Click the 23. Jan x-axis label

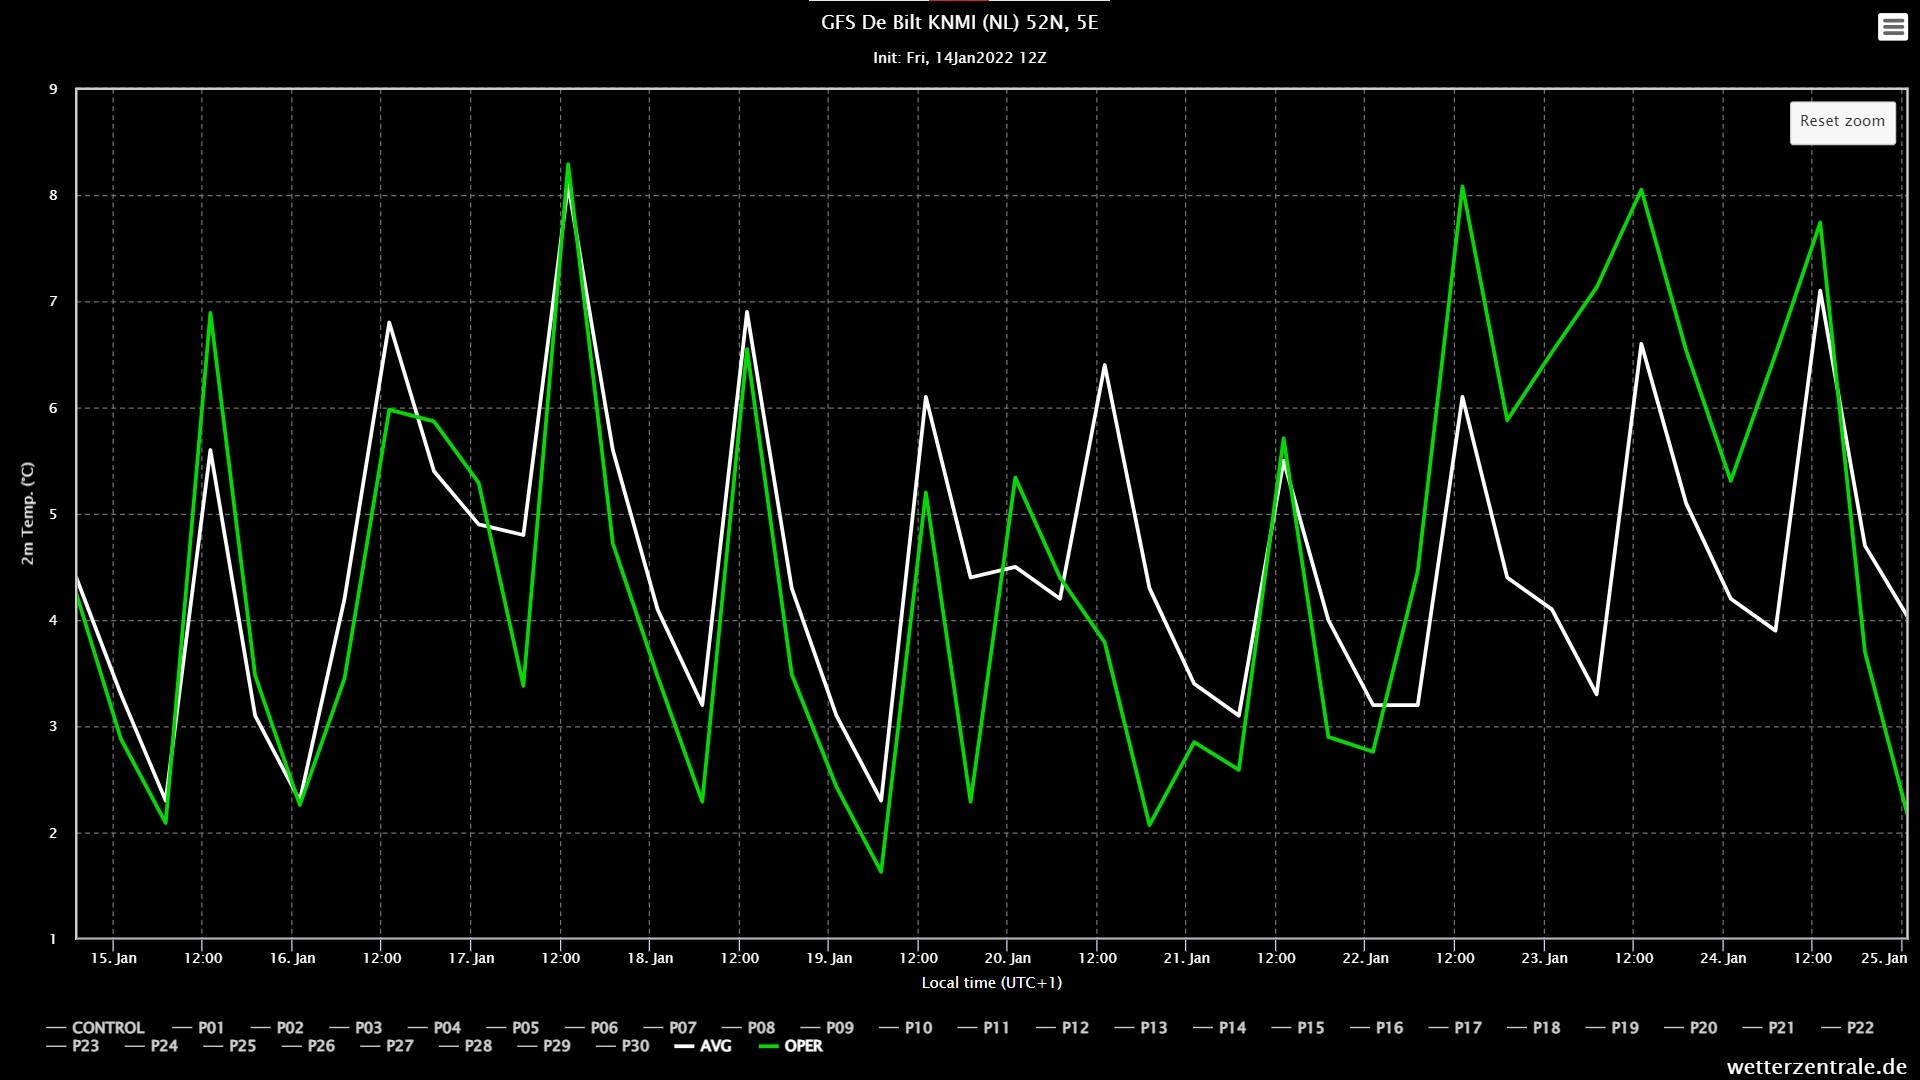click(1544, 958)
